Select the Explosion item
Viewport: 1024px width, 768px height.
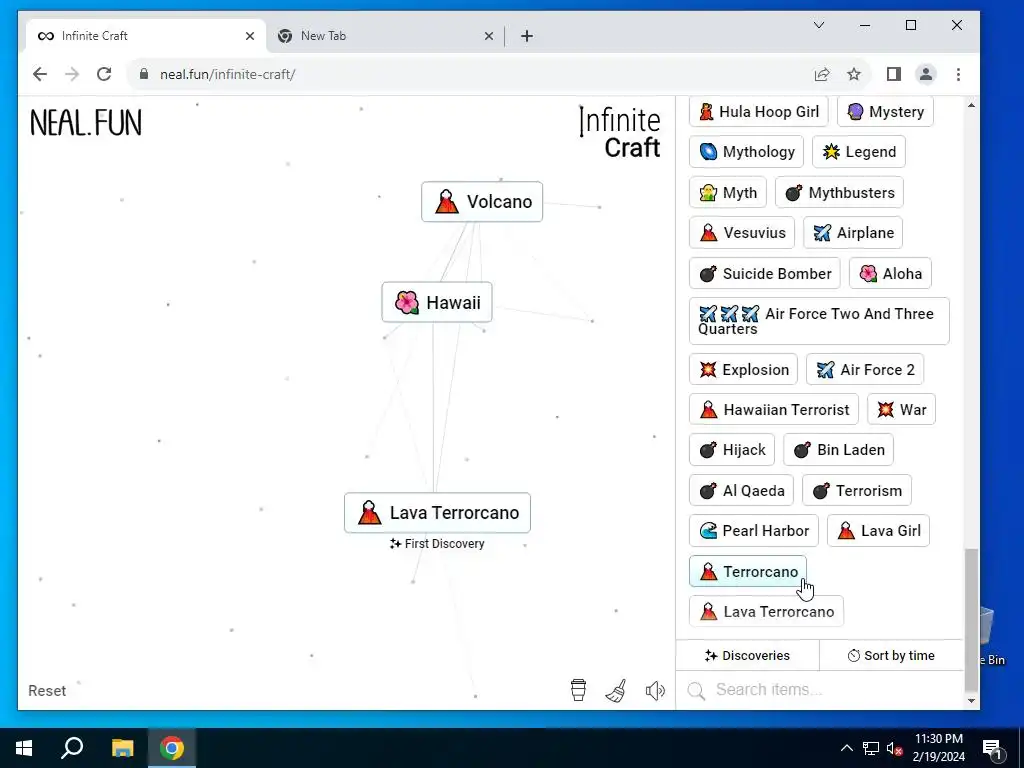tap(743, 370)
